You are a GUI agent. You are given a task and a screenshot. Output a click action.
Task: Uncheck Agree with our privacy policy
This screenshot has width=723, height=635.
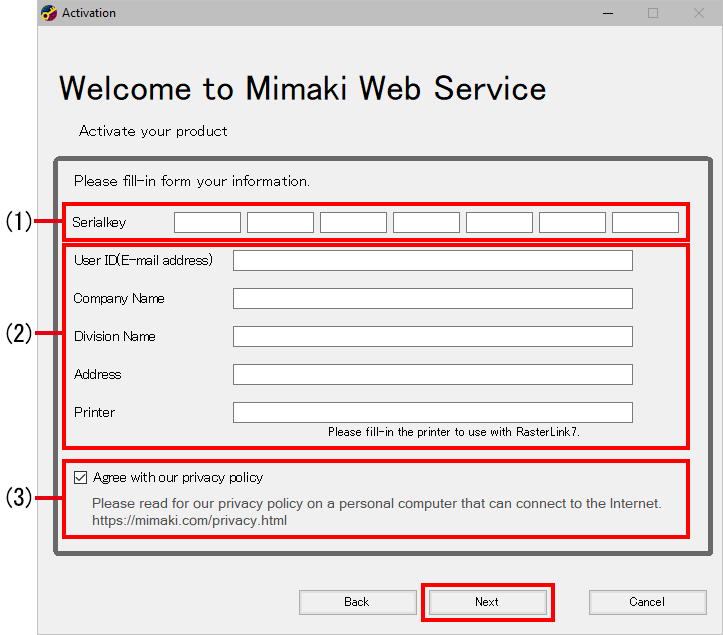[80, 477]
